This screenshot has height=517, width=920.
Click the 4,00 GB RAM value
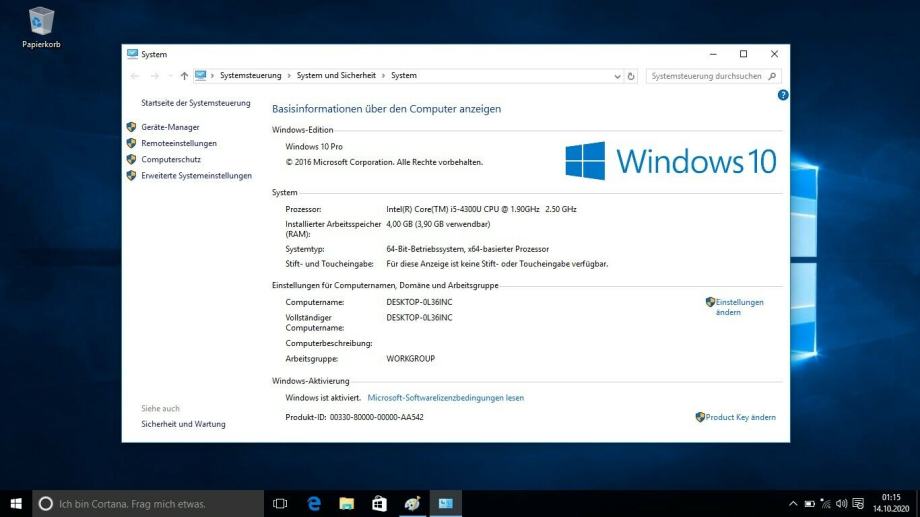click(x=438, y=224)
